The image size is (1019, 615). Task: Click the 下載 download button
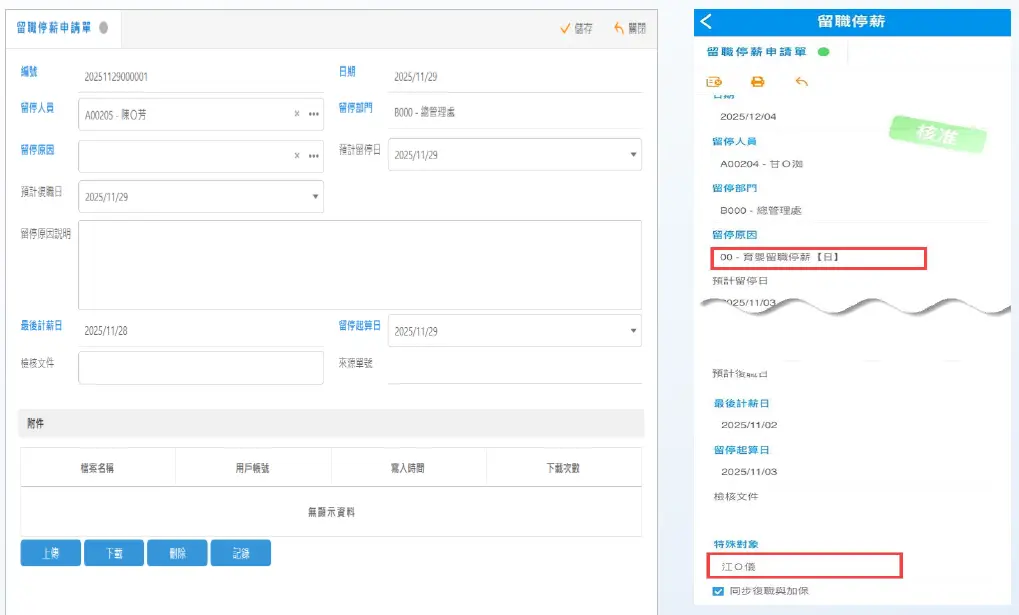(x=113, y=553)
